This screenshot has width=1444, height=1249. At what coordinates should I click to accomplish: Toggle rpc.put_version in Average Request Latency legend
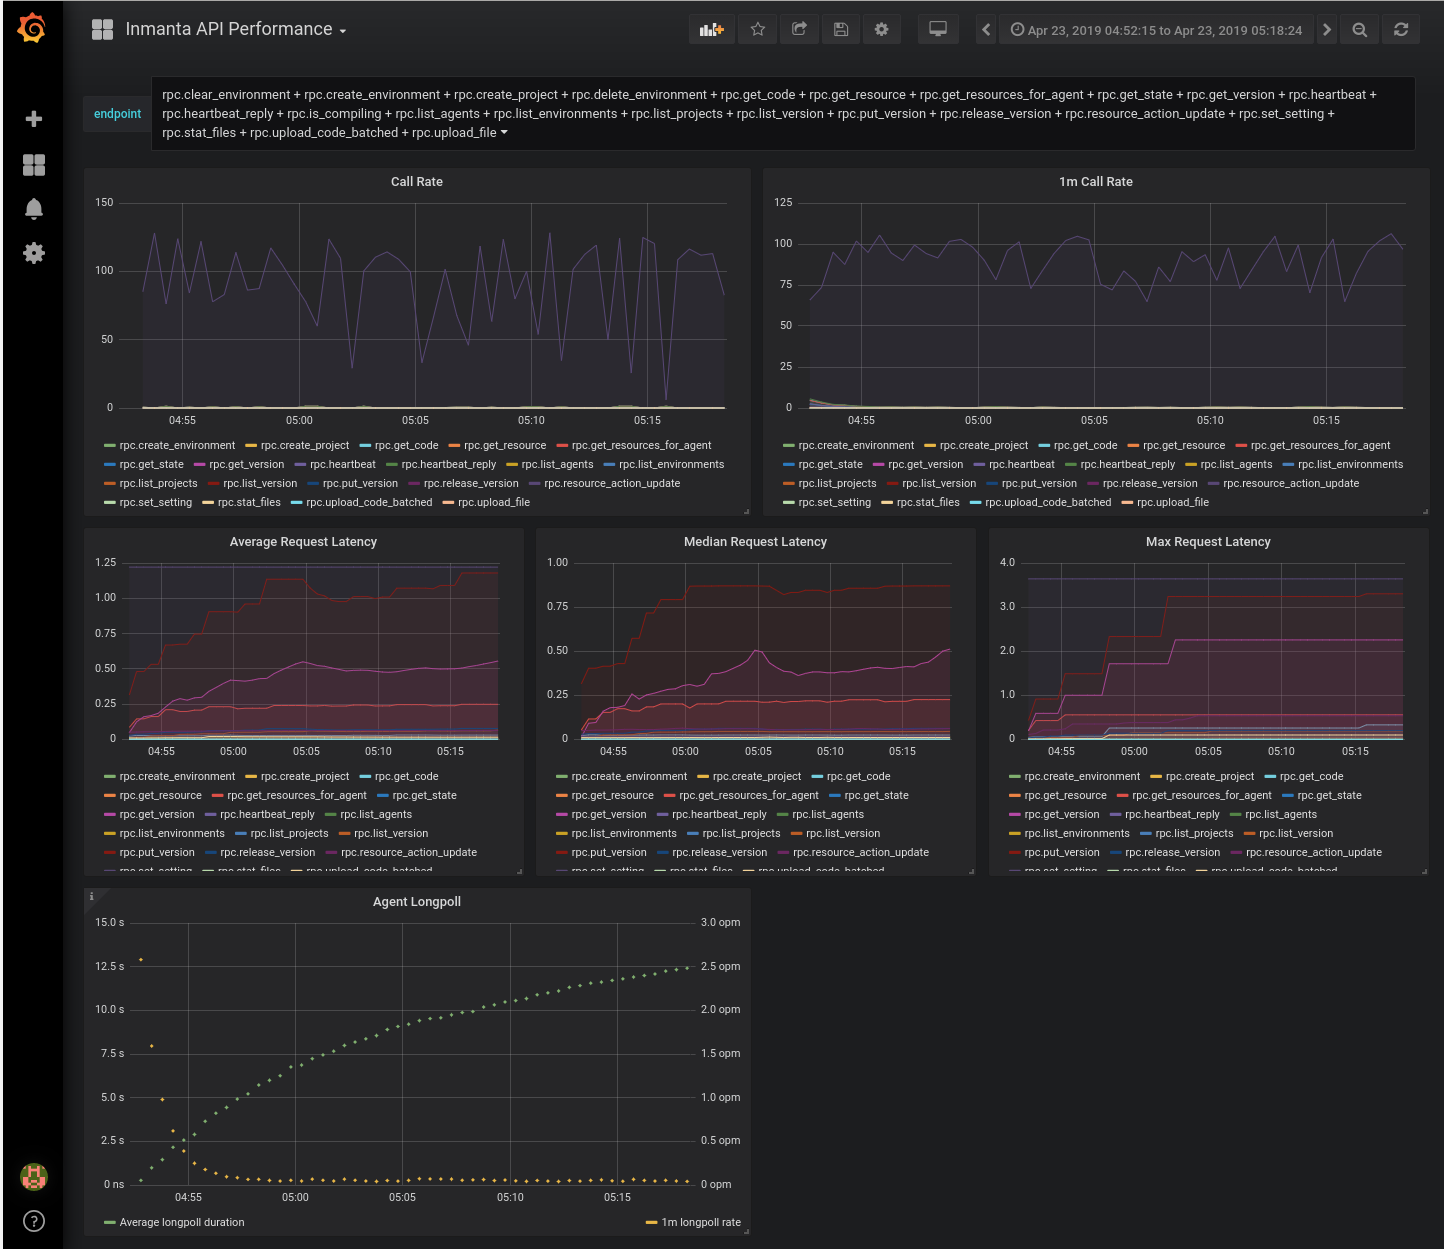point(157,853)
